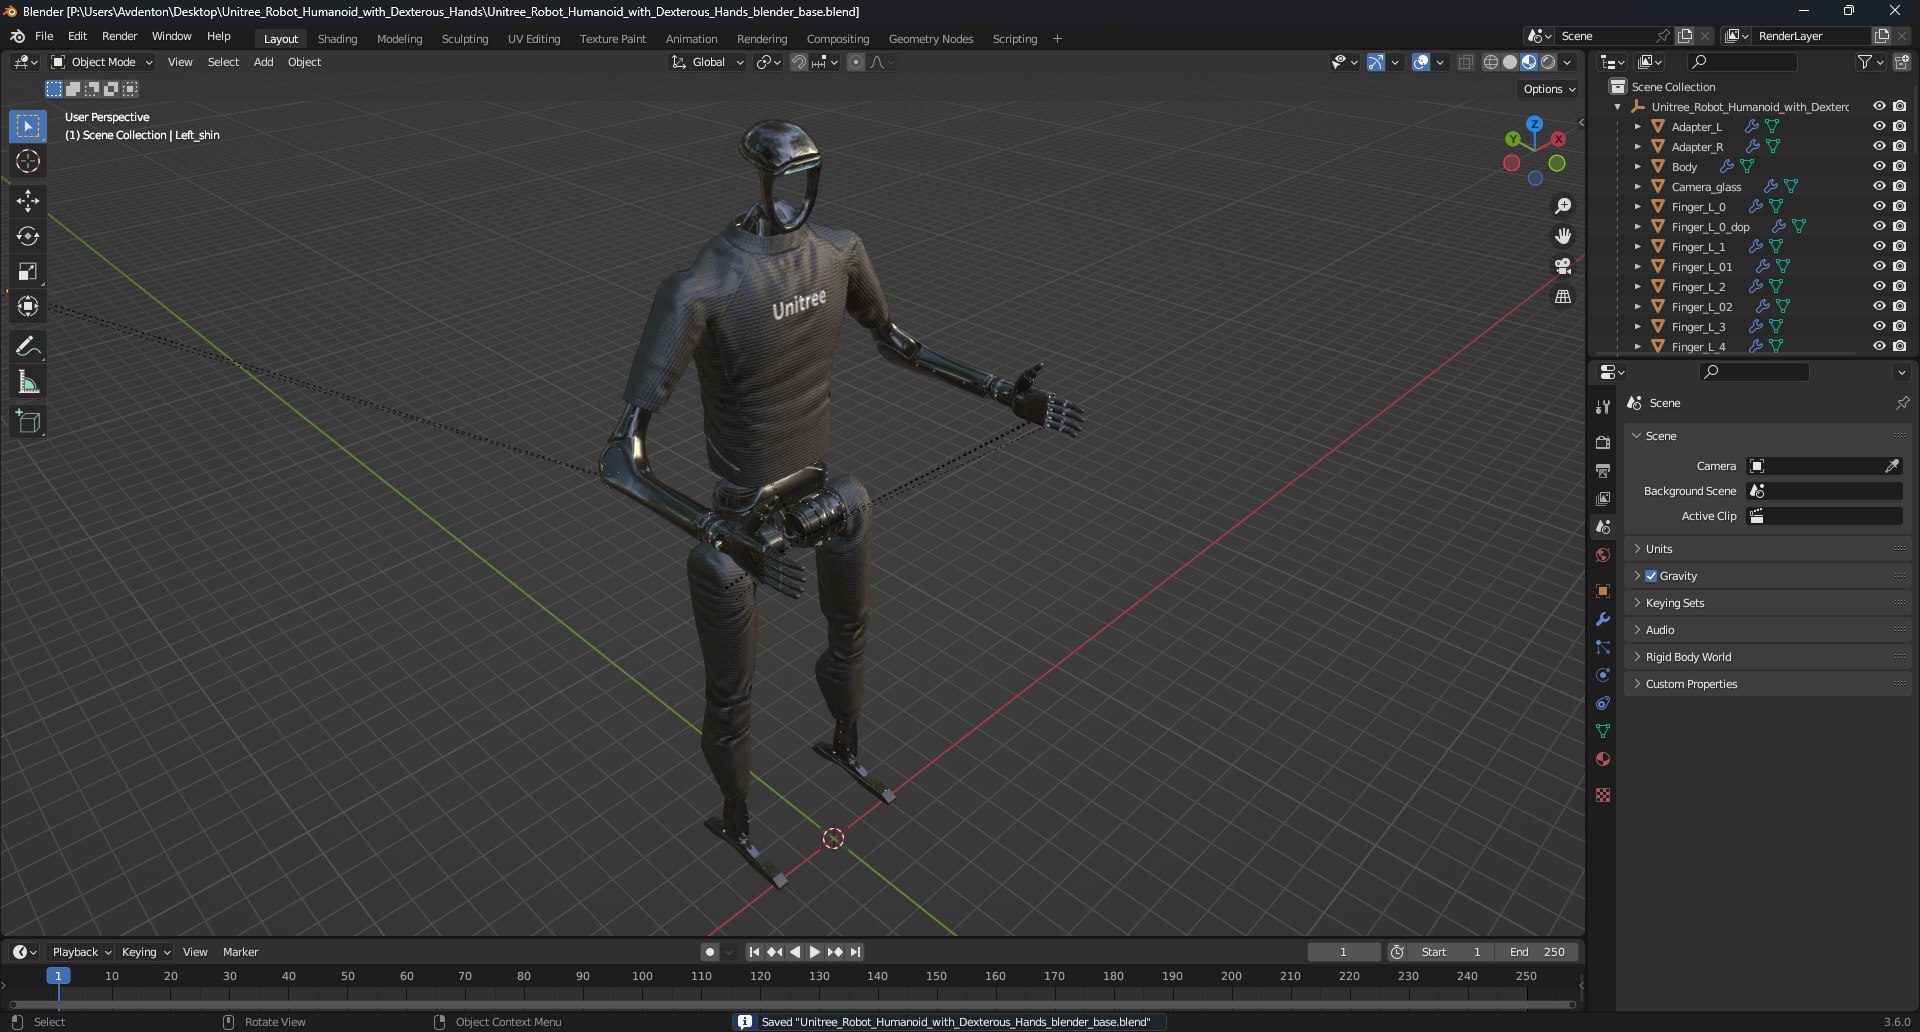Toggle proportional editing

tap(856, 62)
